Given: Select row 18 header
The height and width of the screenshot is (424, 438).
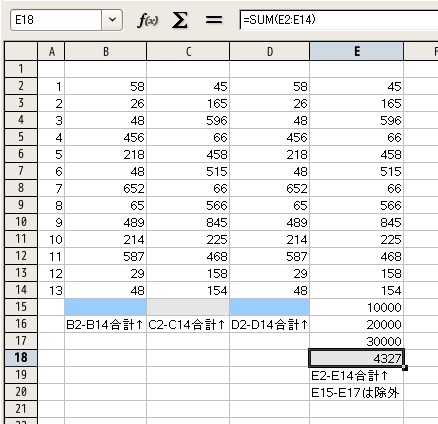Looking at the screenshot, I should (21, 358).
